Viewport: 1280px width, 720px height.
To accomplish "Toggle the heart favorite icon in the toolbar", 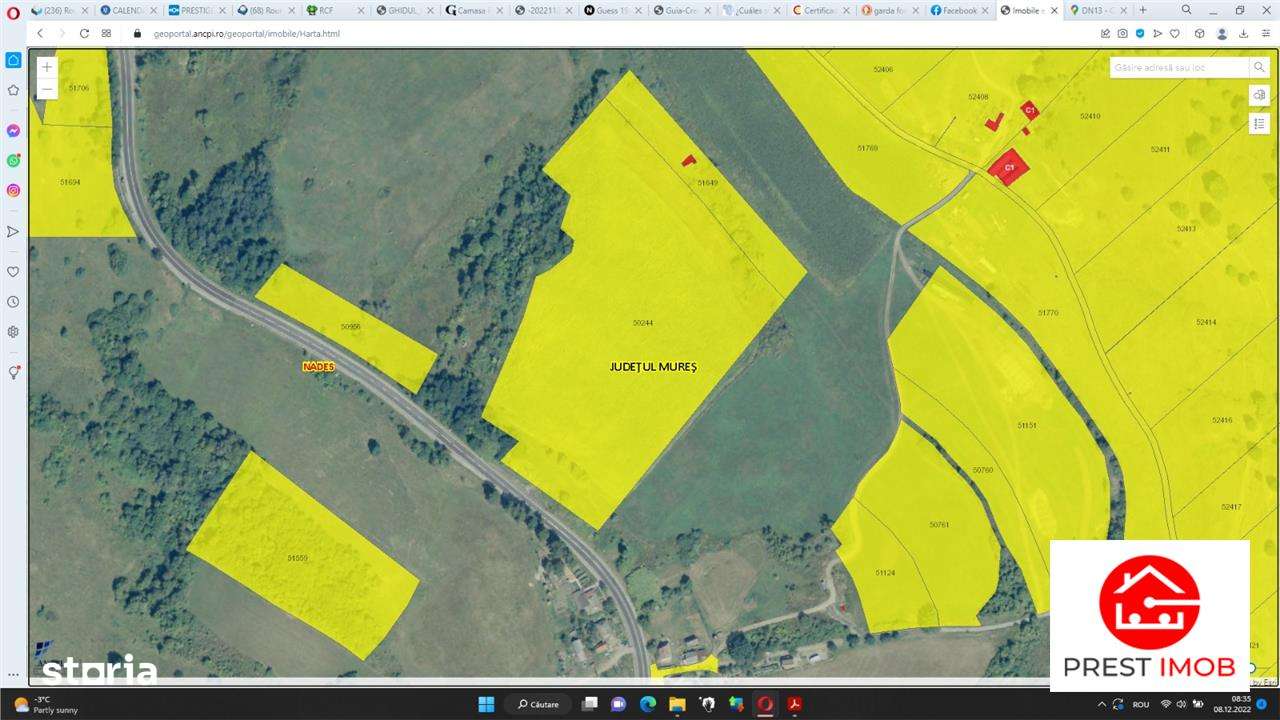I will tap(1175, 33).
